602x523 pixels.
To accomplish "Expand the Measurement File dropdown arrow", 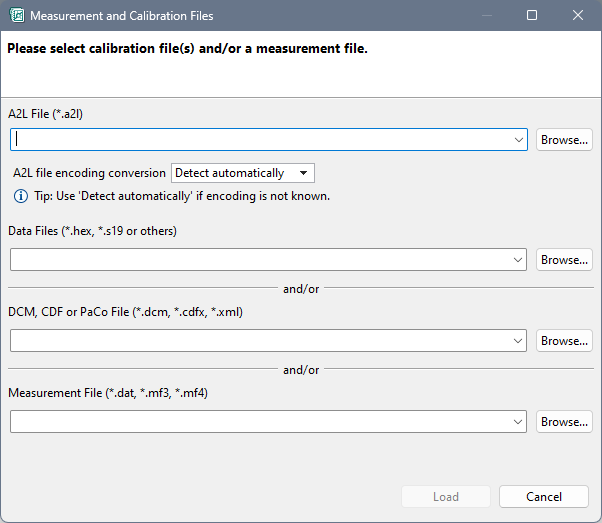I will (x=518, y=422).
